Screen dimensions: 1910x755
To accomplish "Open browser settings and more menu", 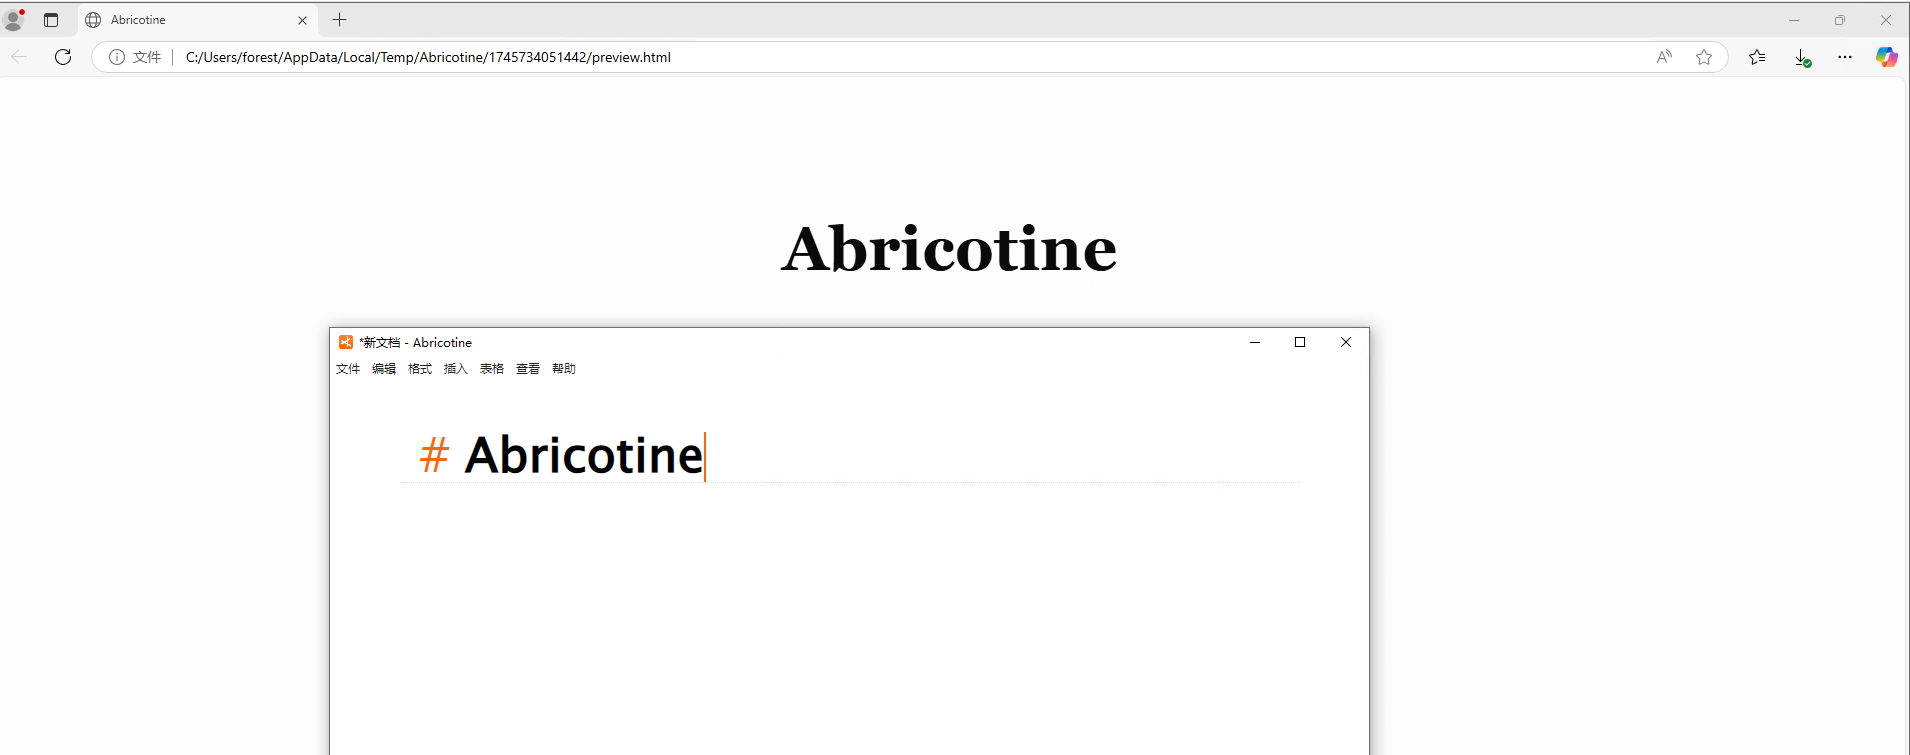I will (x=1845, y=57).
